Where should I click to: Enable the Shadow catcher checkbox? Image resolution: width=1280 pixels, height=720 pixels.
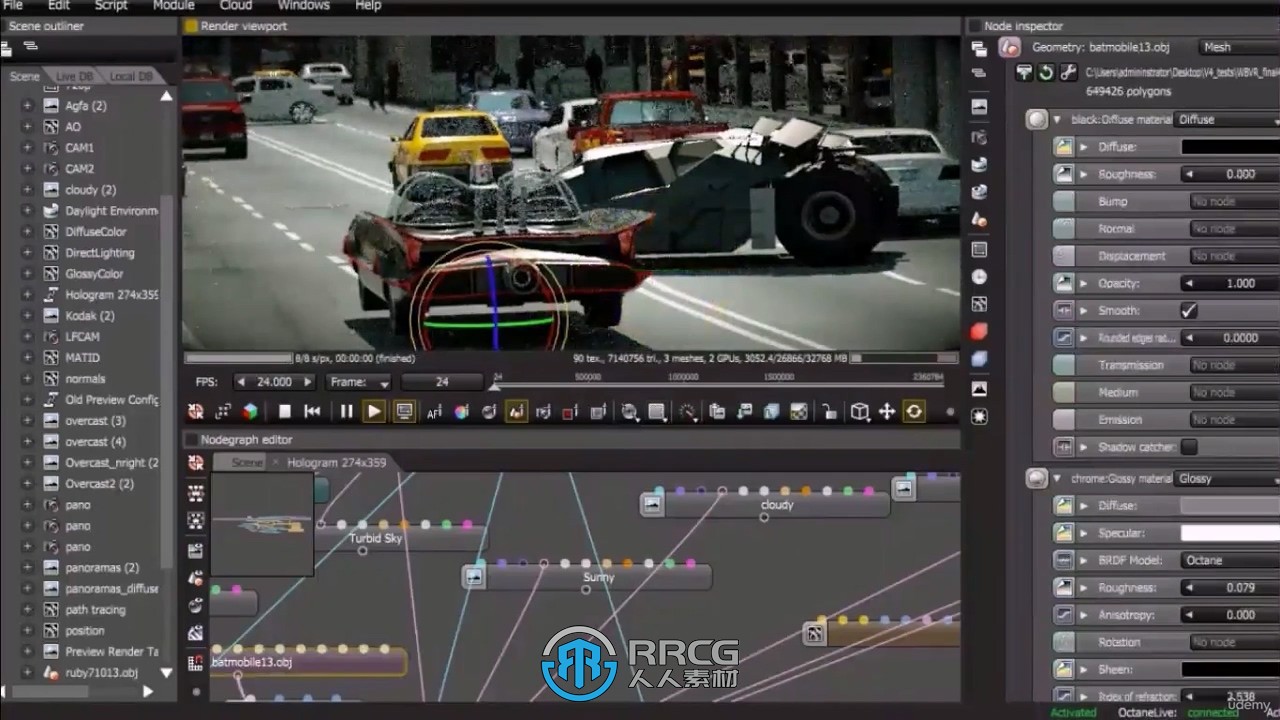pyautogui.click(x=1188, y=447)
